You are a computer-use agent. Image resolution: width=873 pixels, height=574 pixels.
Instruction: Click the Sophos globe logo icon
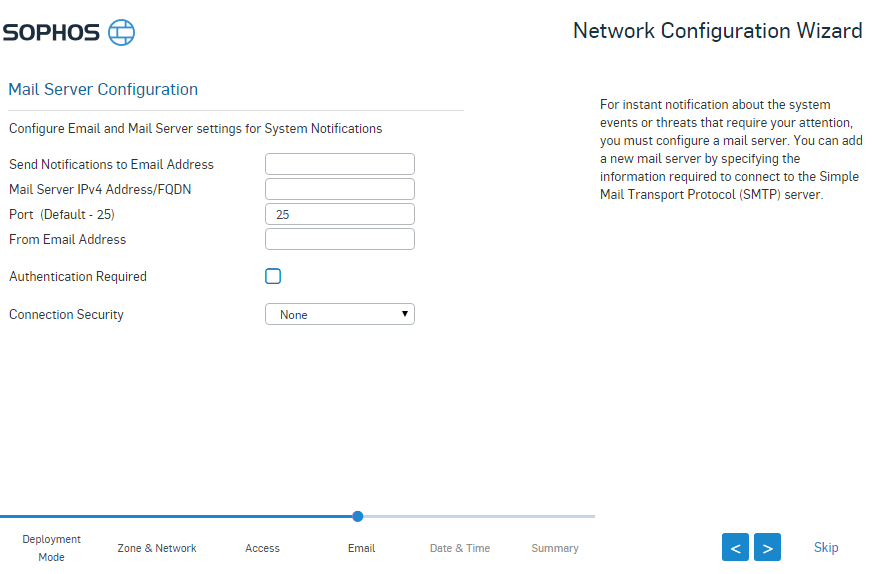[x=121, y=32]
